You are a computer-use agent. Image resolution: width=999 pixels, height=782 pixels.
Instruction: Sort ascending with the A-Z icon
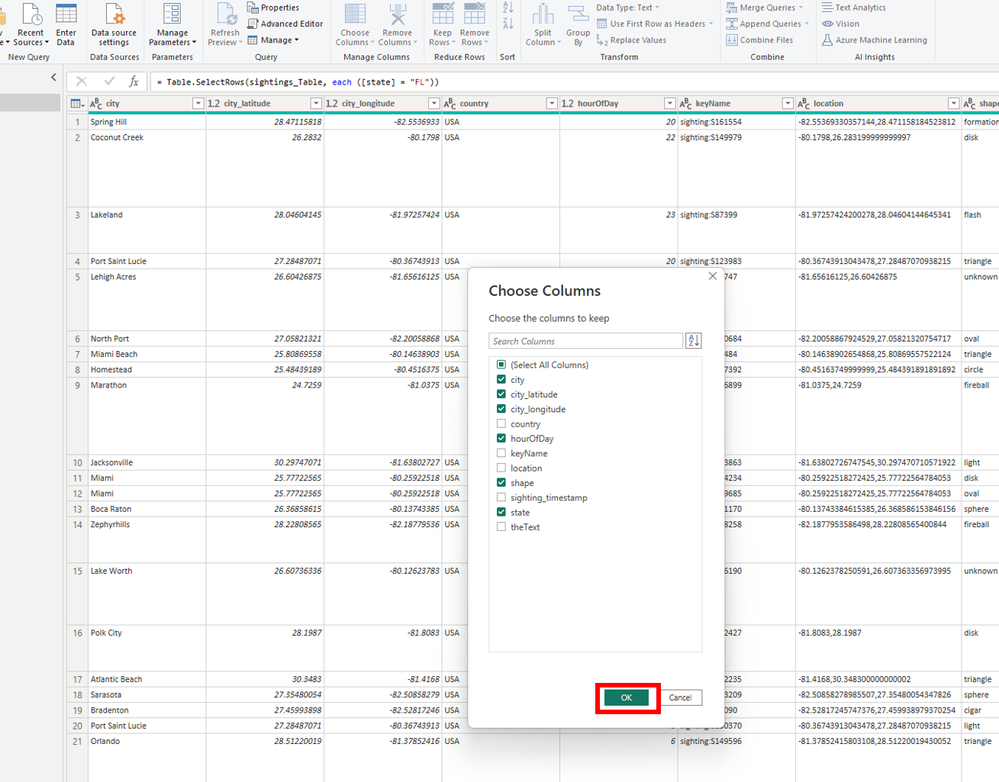point(508,8)
